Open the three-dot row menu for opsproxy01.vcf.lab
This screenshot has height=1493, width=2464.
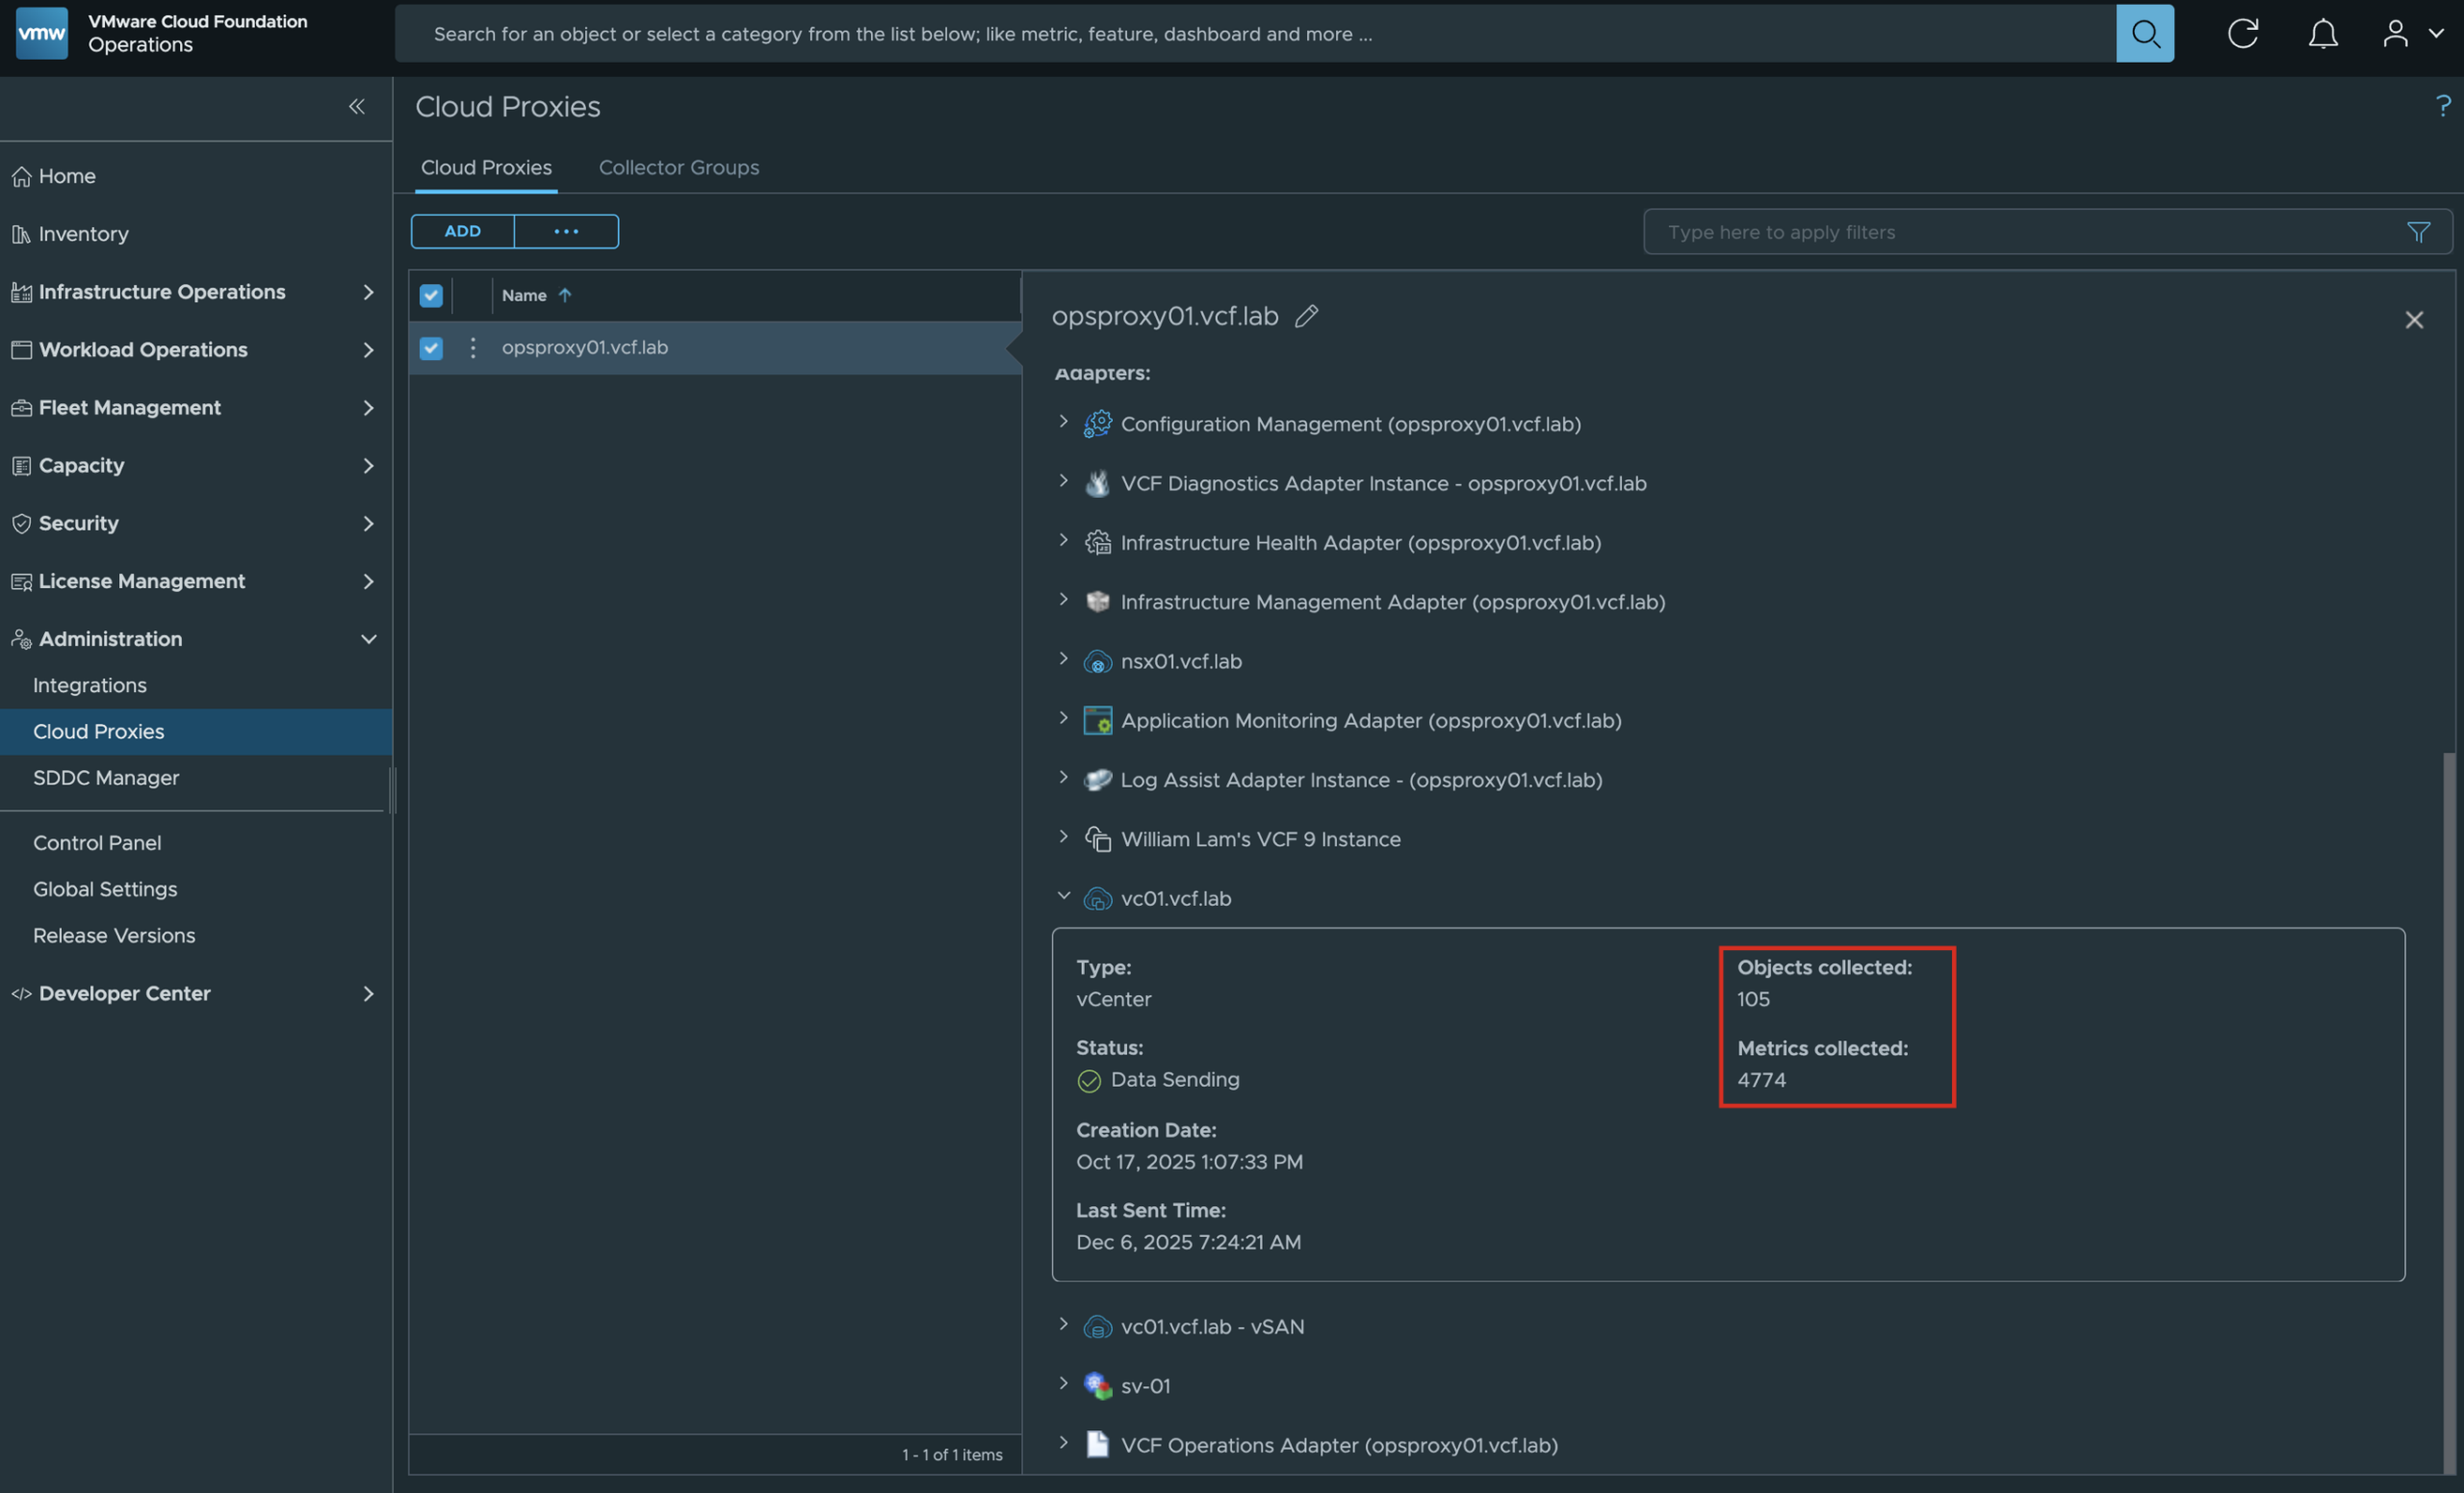pyautogui.click(x=473, y=348)
